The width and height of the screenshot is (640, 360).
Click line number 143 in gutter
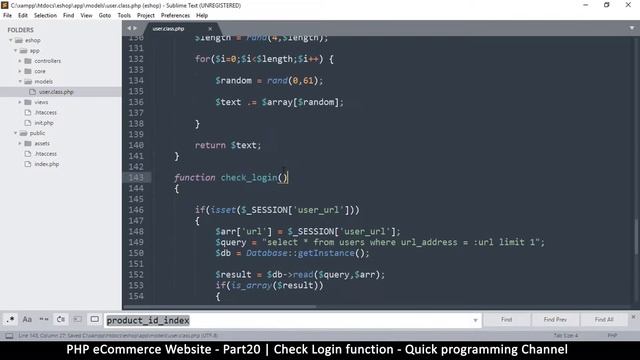tap(136, 178)
